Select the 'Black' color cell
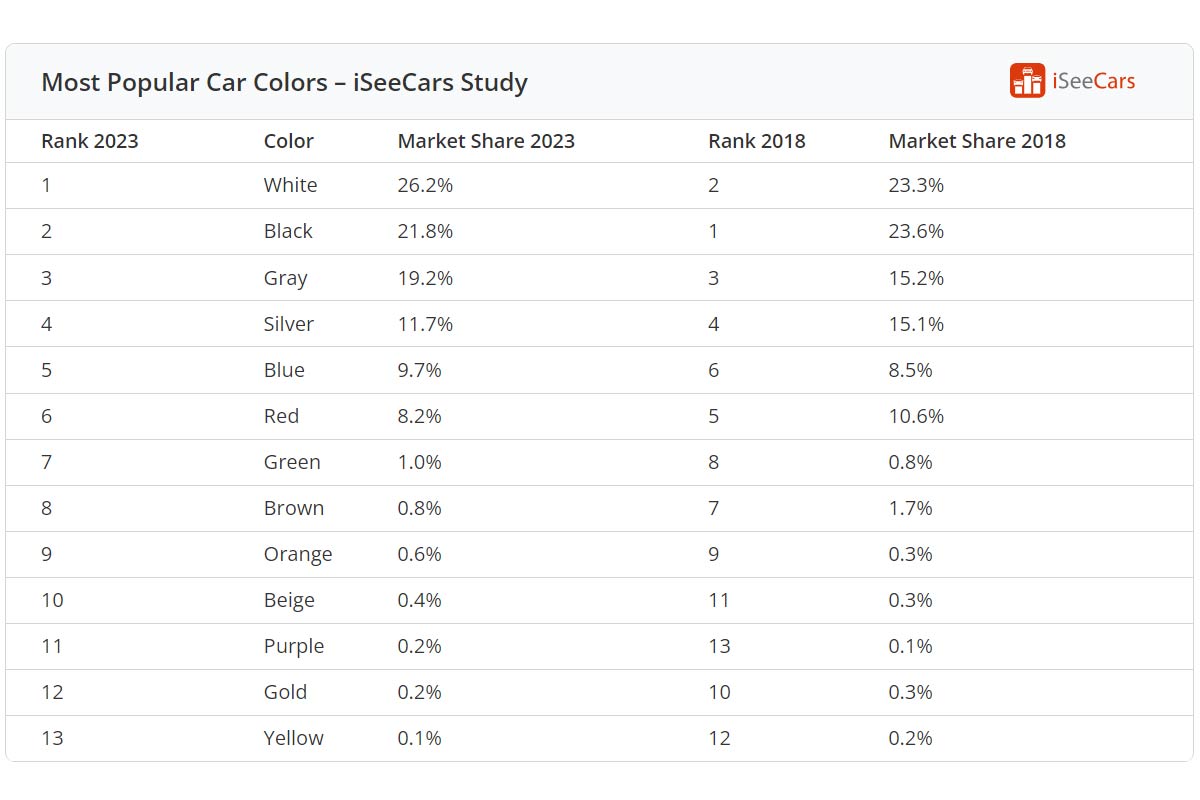 (288, 231)
